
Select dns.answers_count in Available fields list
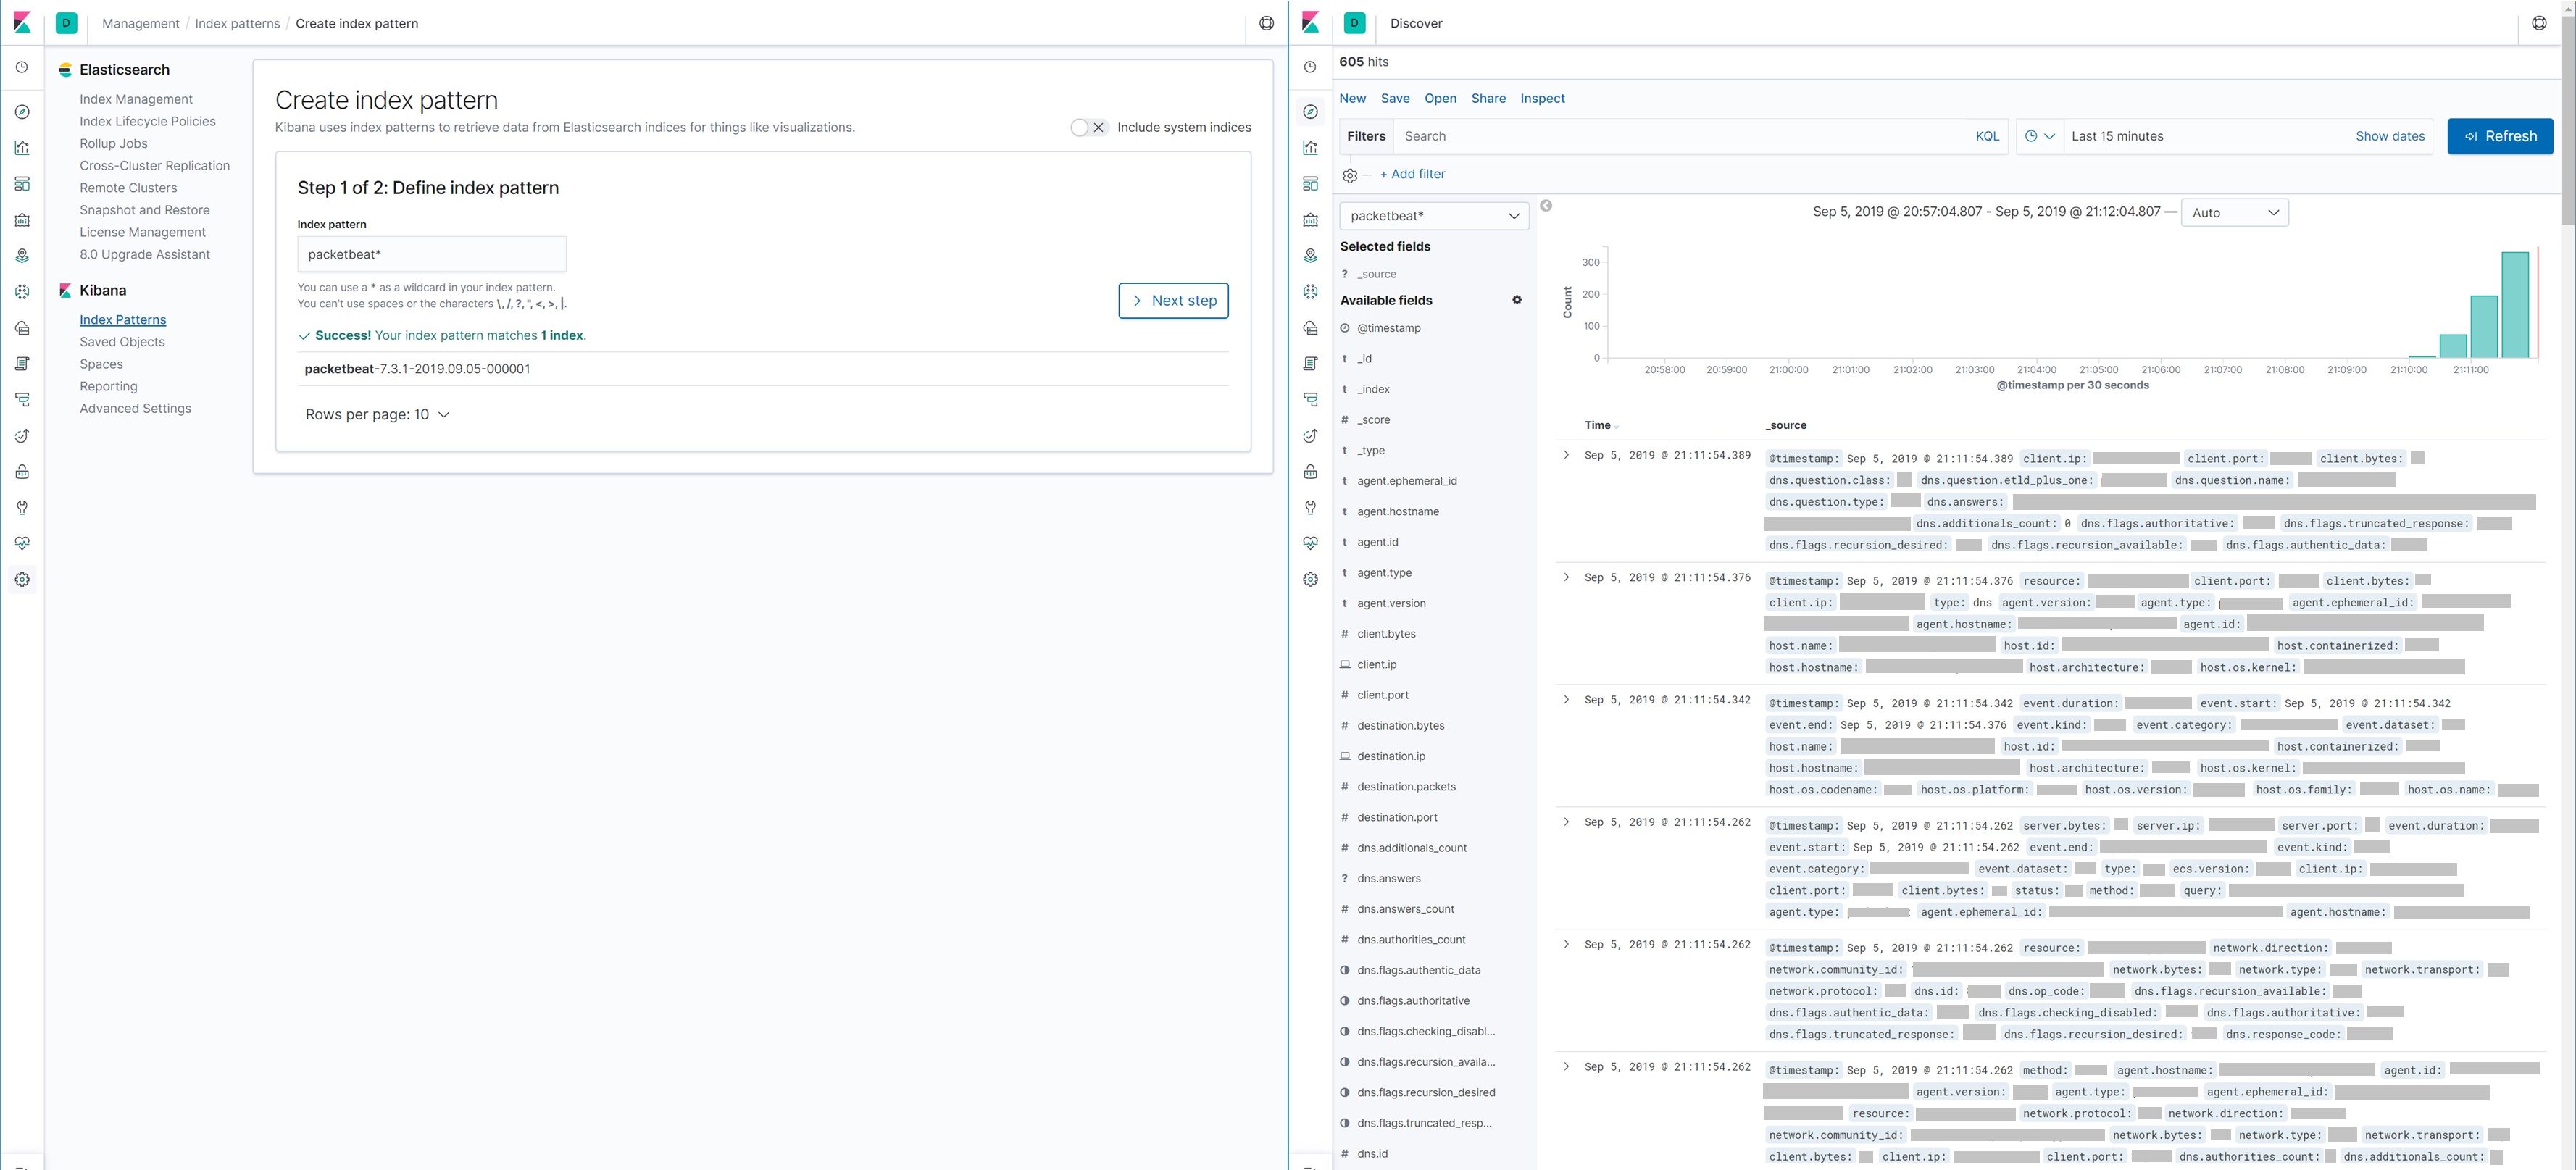[x=1405, y=909]
